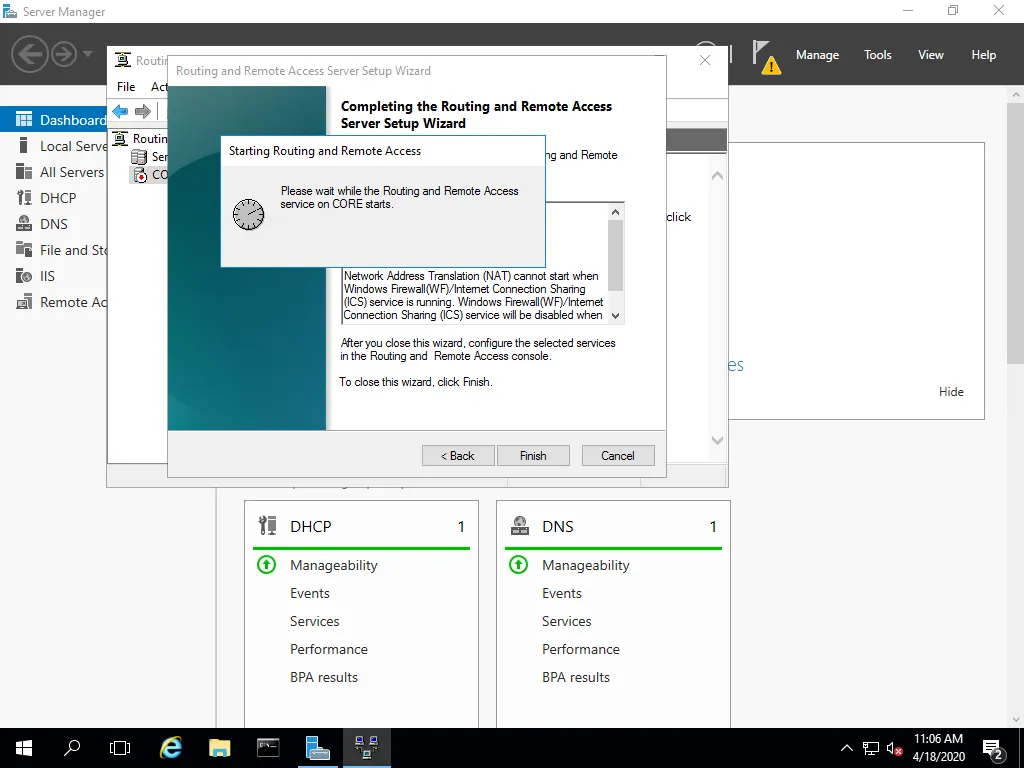Click Hide link on the welcome tile
Screen dimensions: 1024x768
(x=951, y=392)
